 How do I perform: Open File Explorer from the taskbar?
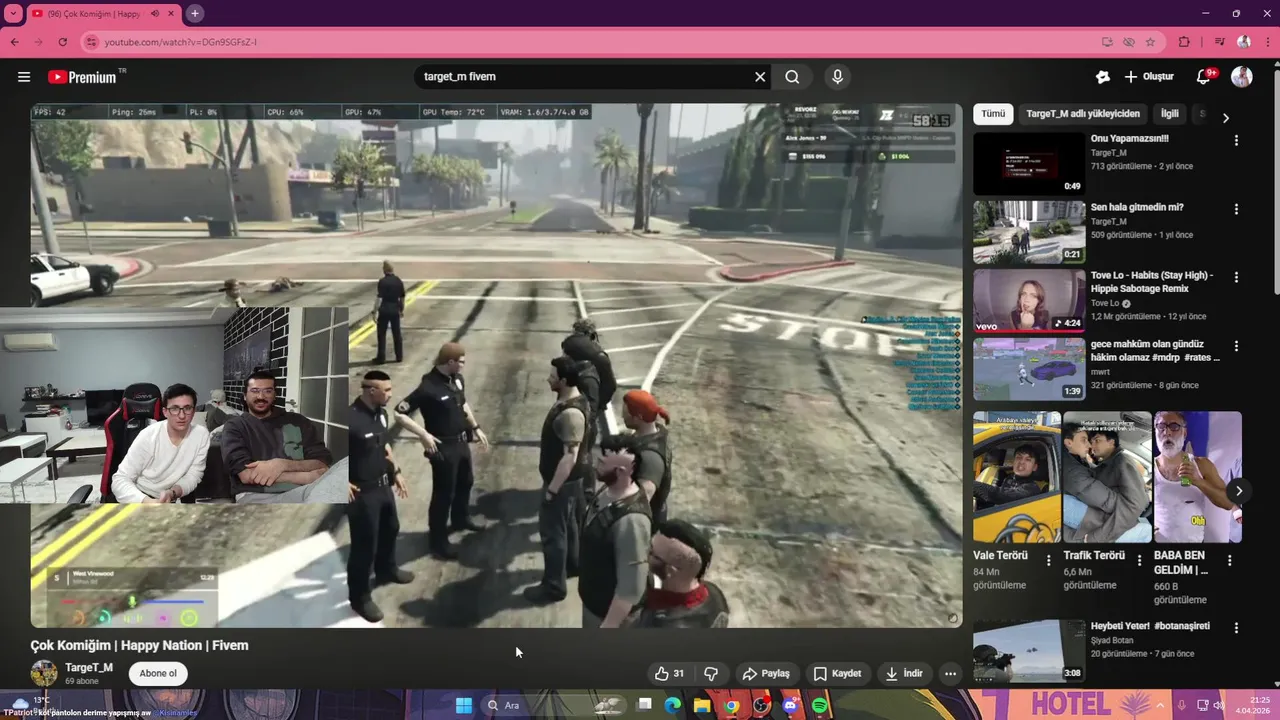coord(702,705)
